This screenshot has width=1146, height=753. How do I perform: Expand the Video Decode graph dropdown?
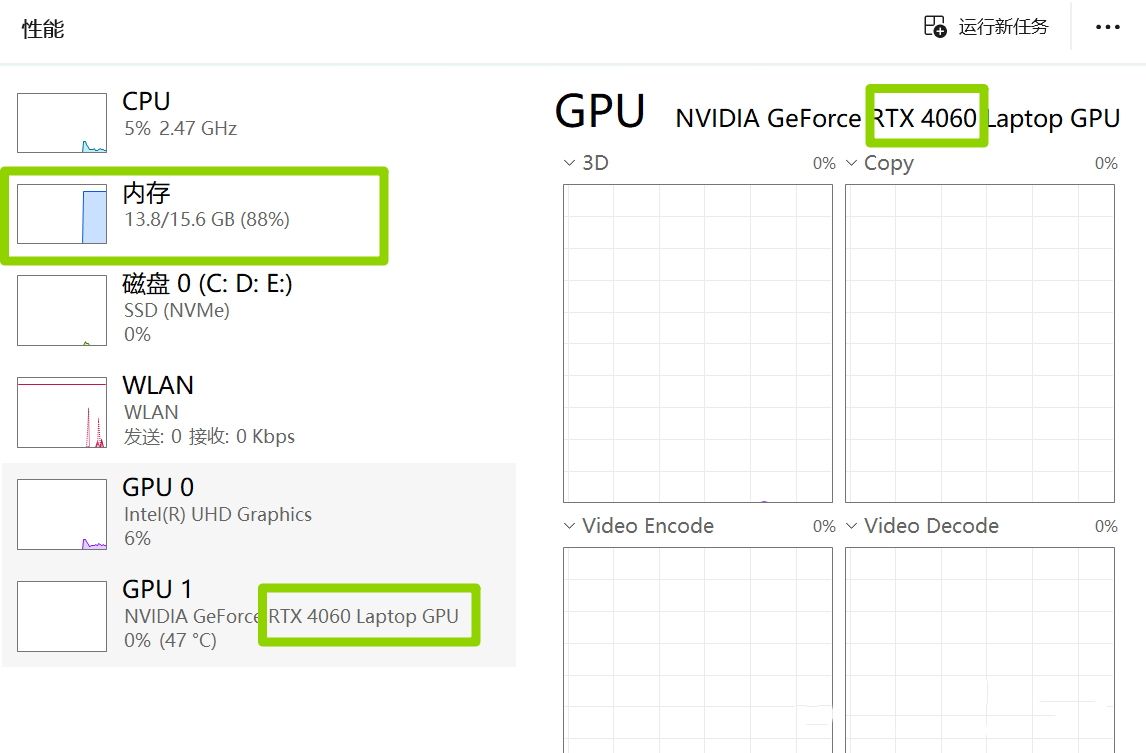tap(852, 526)
